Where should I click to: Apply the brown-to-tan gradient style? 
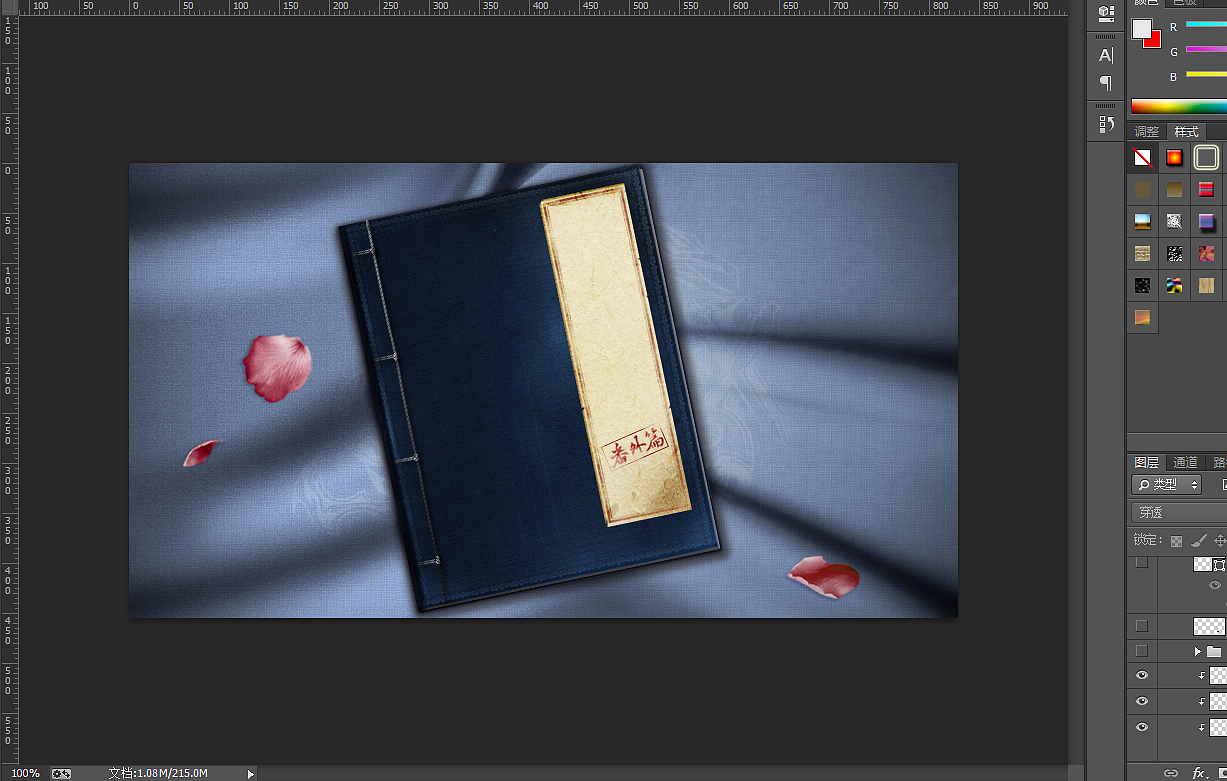pos(1174,189)
